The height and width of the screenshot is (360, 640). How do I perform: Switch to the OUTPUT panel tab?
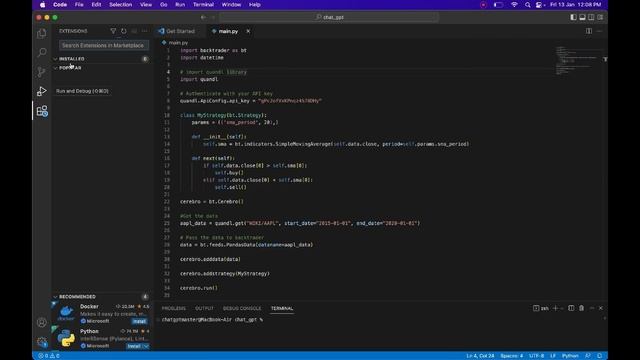pos(204,308)
